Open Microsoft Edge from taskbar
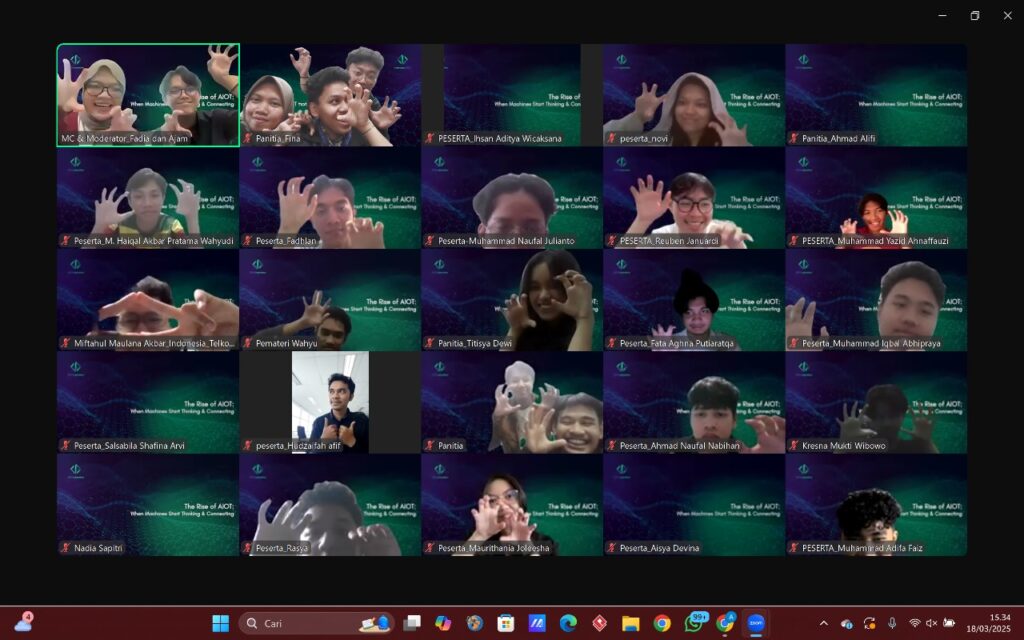 568,623
